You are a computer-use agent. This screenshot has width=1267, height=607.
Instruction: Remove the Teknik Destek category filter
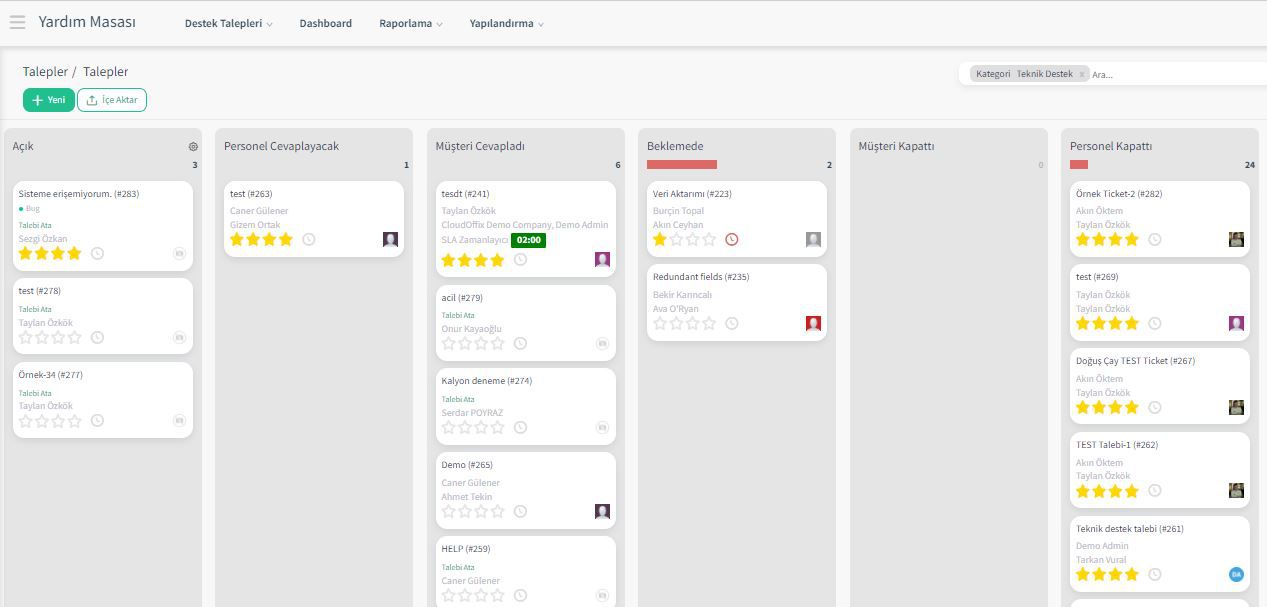coord(1082,74)
